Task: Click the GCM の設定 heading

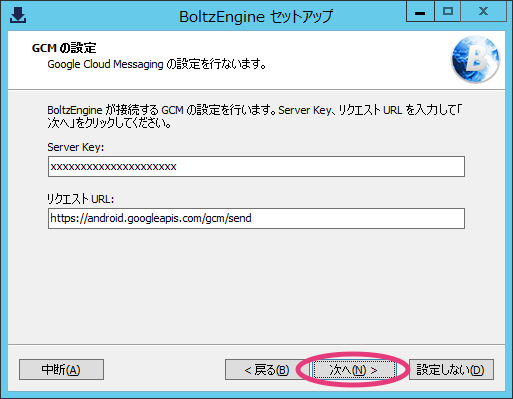Action: [x=64, y=48]
